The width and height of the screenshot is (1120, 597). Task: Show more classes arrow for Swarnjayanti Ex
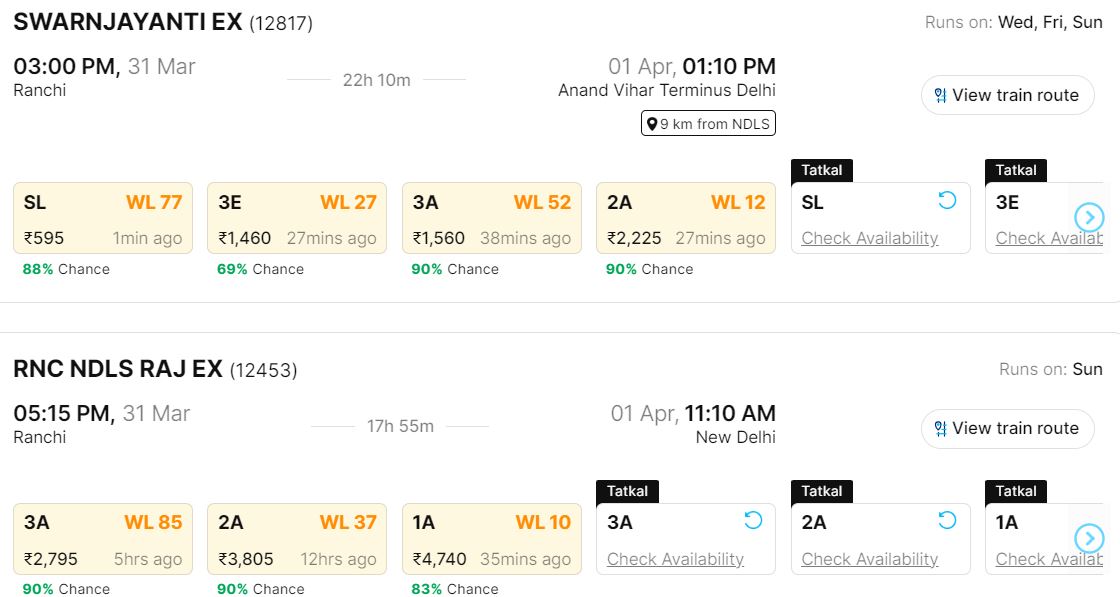[1089, 217]
